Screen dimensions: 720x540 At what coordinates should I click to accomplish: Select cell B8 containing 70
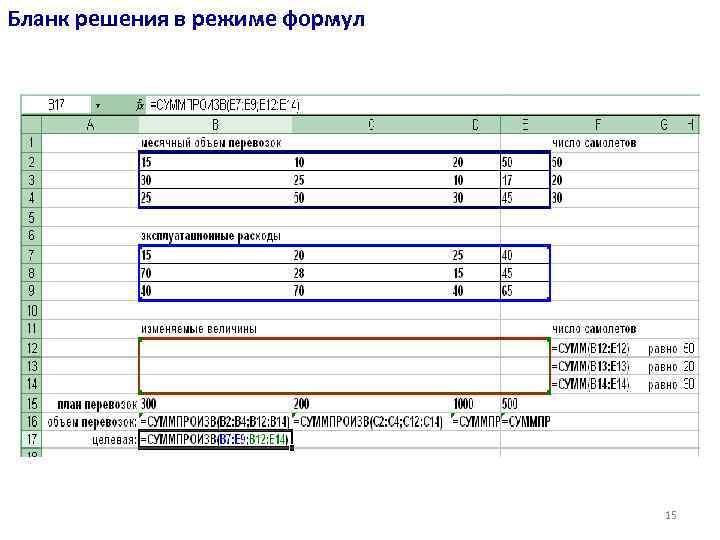pos(215,273)
